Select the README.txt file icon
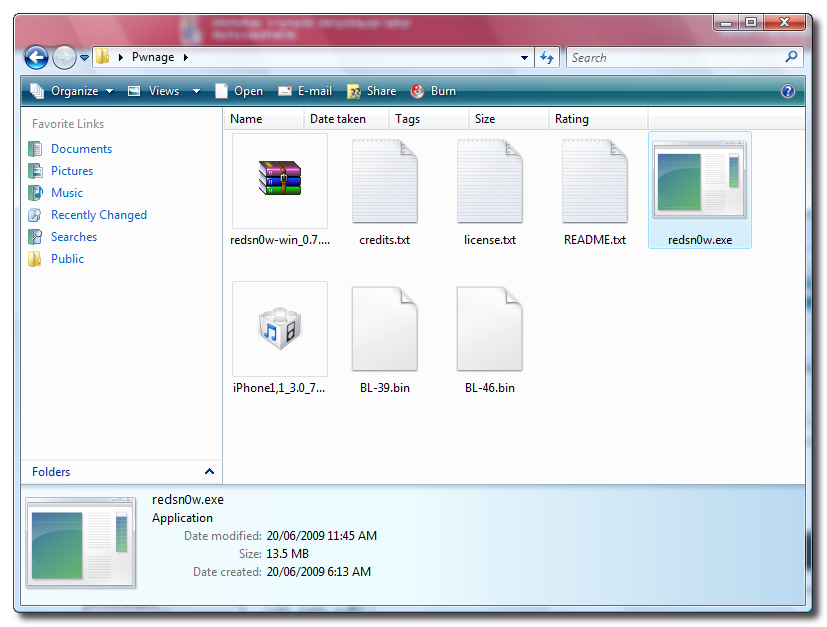Viewport: 827px width, 627px height. [594, 181]
